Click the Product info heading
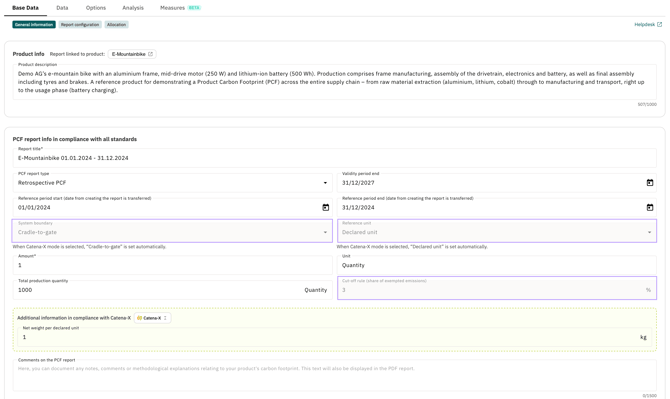Viewport: 670px width, 399px height. coord(28,54)
